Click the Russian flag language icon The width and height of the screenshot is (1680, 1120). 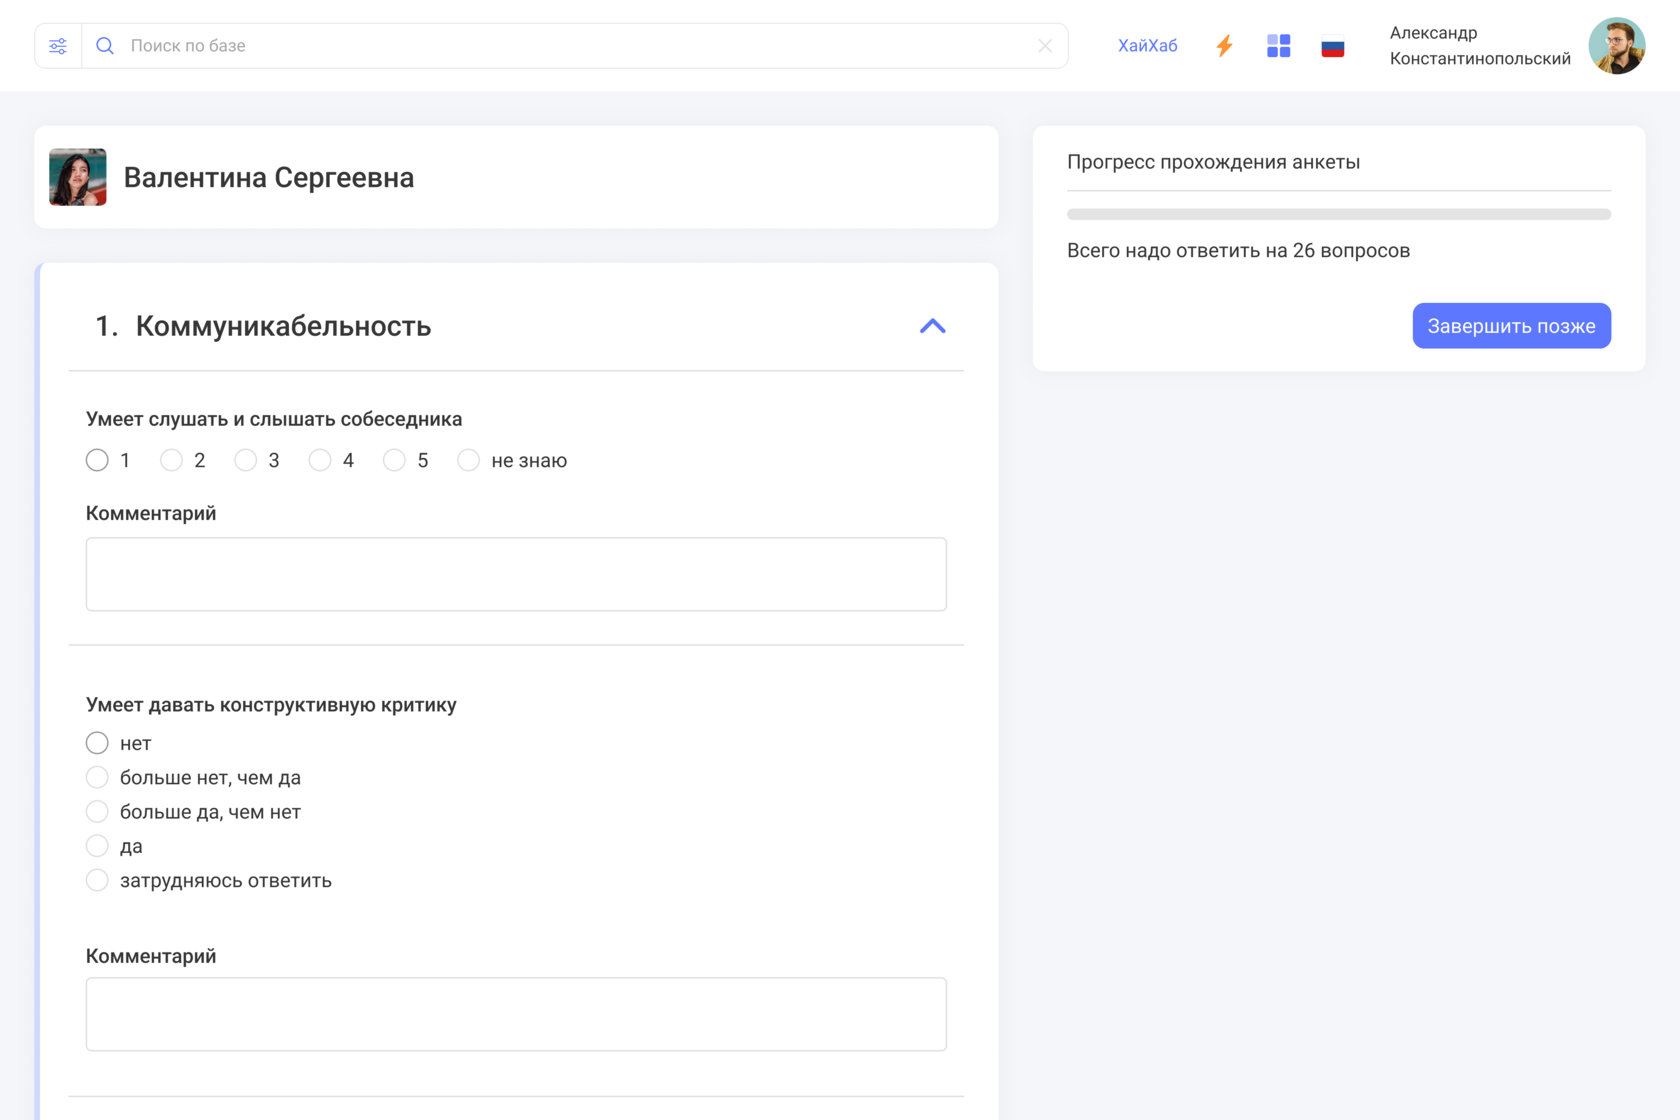[1332, 47]
